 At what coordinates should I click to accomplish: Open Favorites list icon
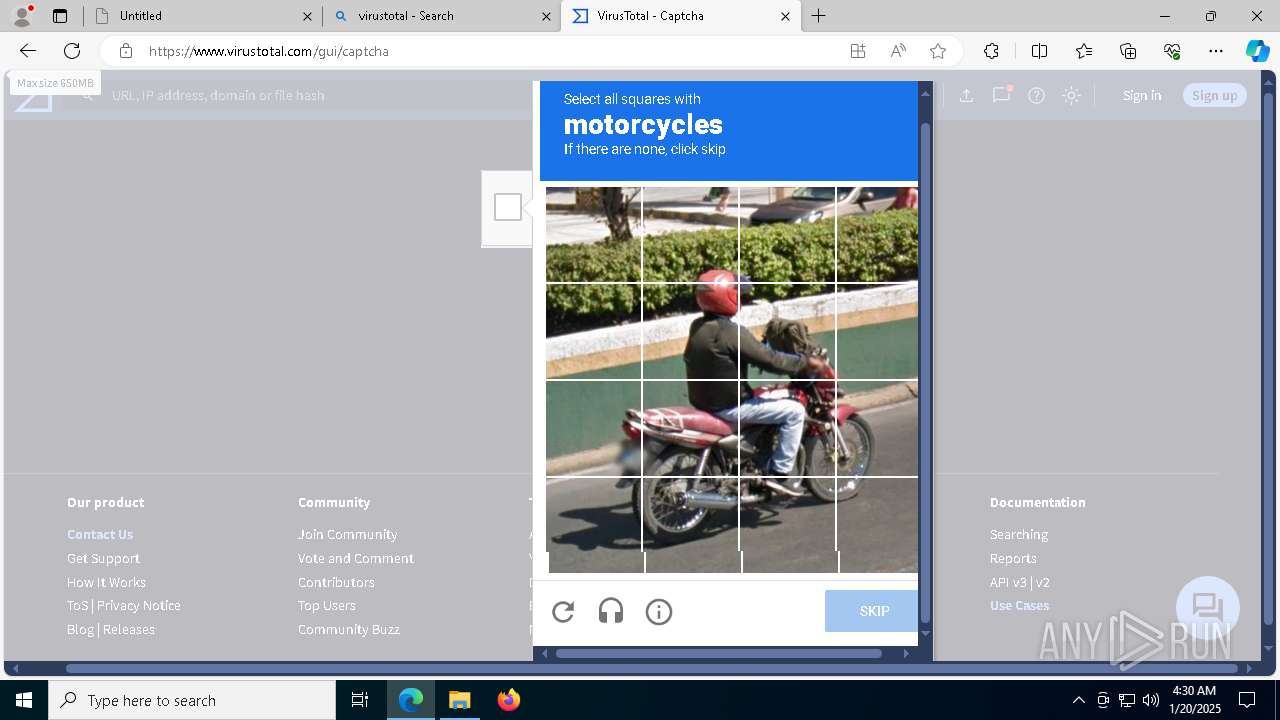[1084, 51]
